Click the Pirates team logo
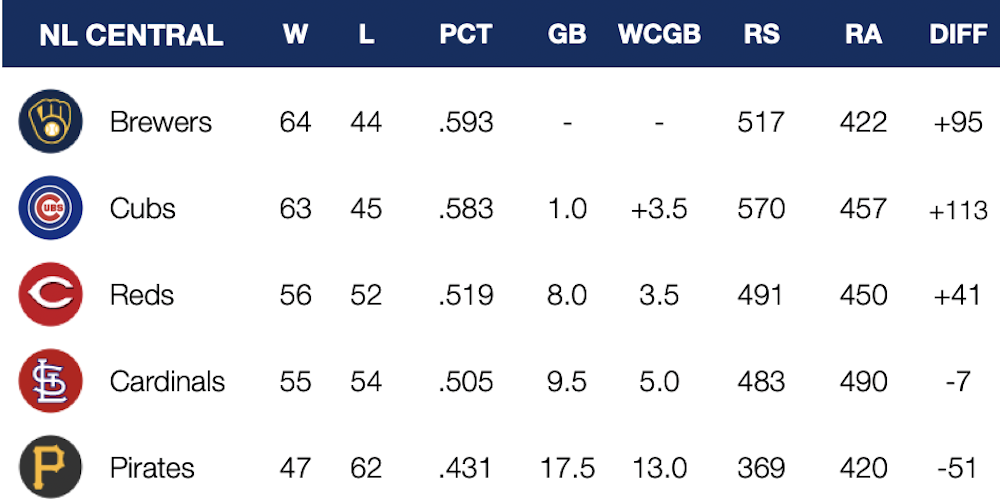 point(47,468)
